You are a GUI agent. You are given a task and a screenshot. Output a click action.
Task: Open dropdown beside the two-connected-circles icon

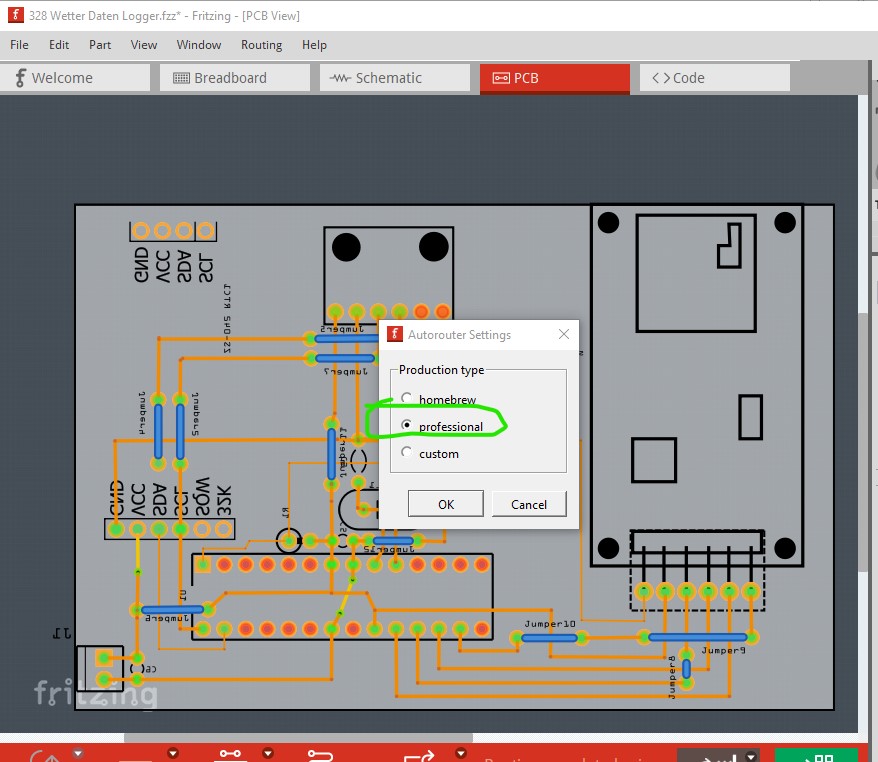(268, 753)
